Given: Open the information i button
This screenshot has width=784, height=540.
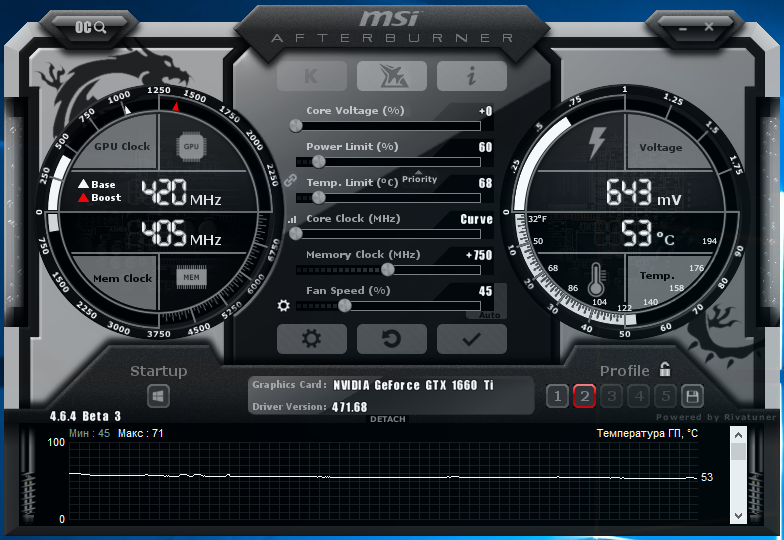Looking at the screenshot, I should [472, 76].
